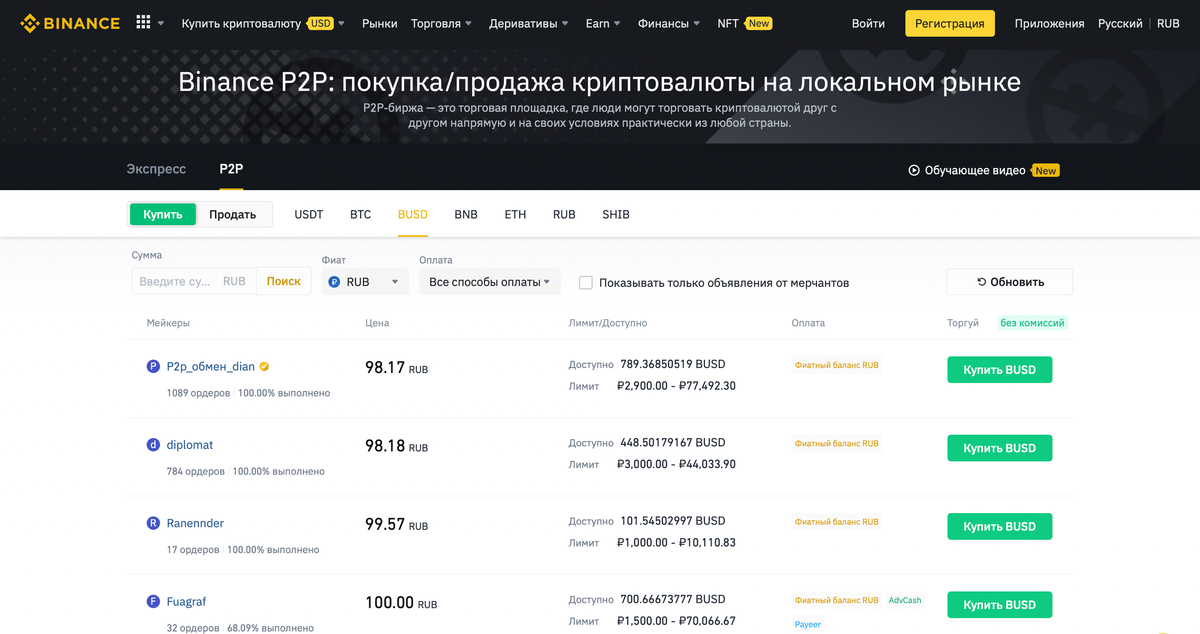Open Все способы оплаты dropdown

coord(490,282)
